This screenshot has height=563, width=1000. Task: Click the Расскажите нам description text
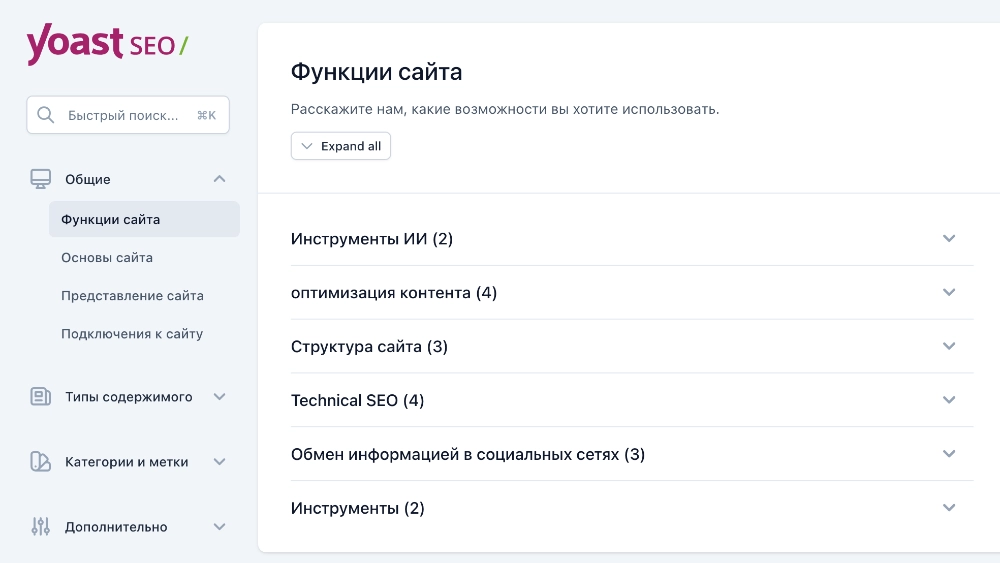point(504,109)
